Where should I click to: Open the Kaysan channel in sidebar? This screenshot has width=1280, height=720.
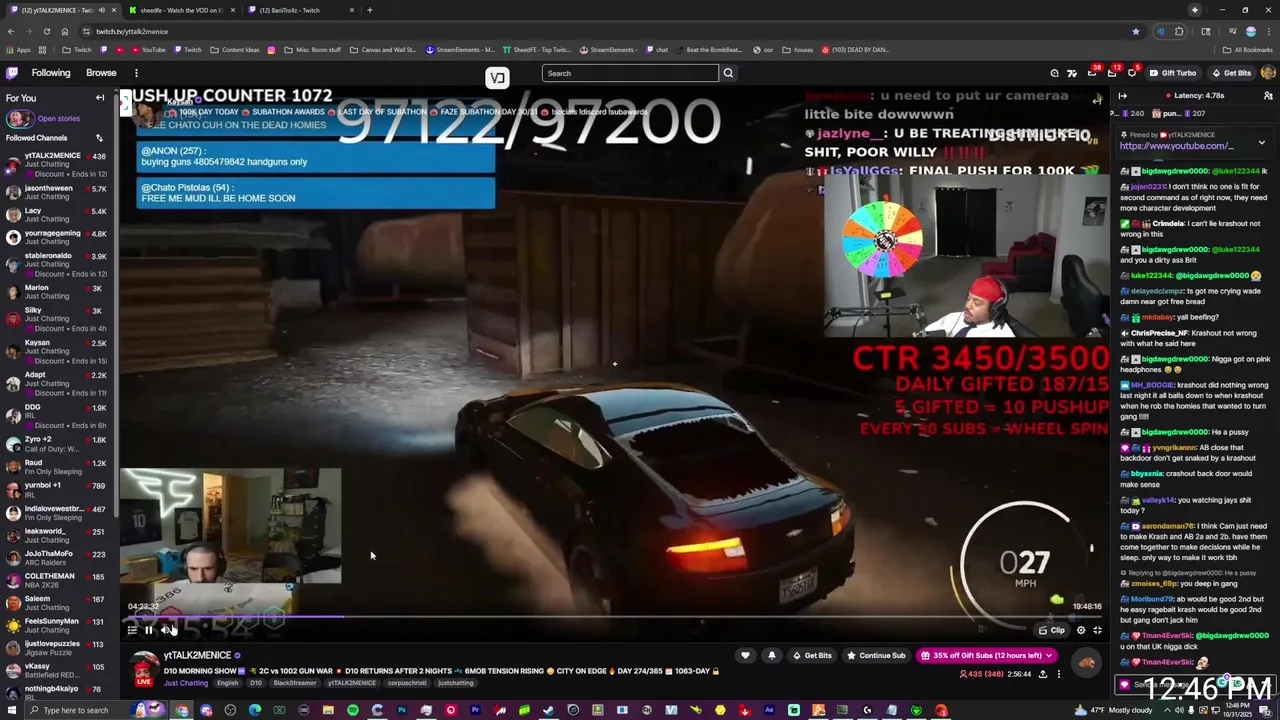tap(58, 347)
